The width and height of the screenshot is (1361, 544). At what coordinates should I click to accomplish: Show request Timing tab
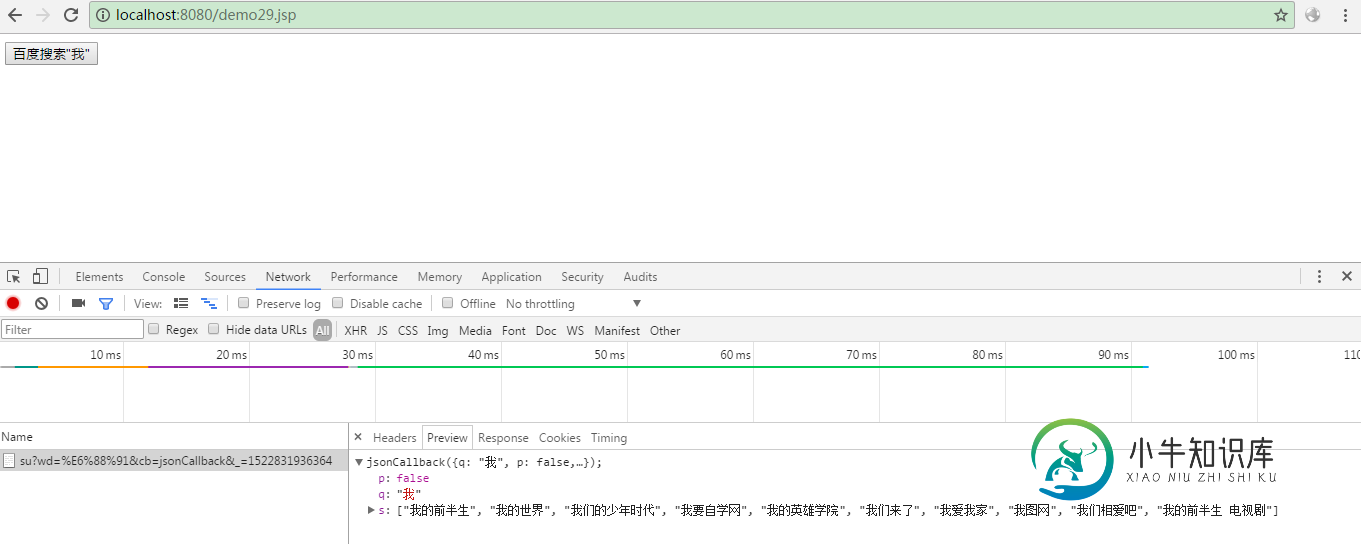[x=608, y=438]
